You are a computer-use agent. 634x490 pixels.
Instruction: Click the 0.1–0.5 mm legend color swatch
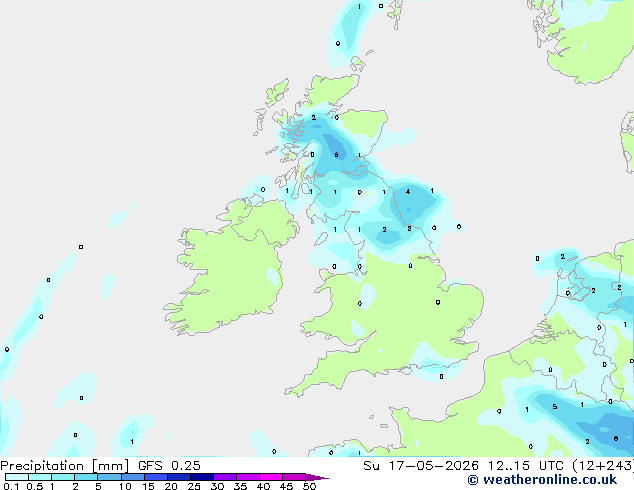(17, 477)
